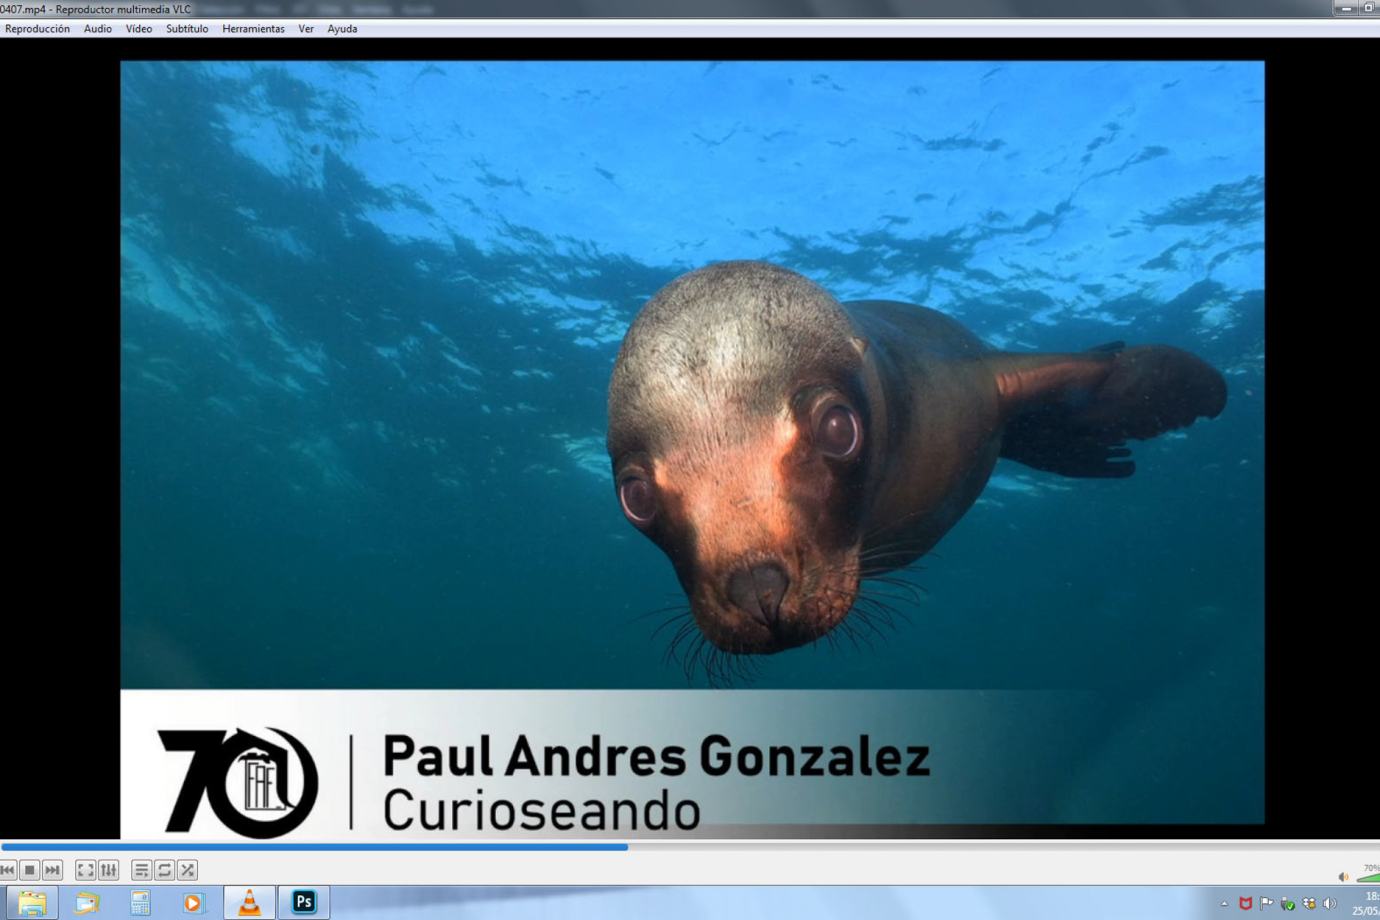Mute audio using VLC speaker icon

coord(1343,877)
